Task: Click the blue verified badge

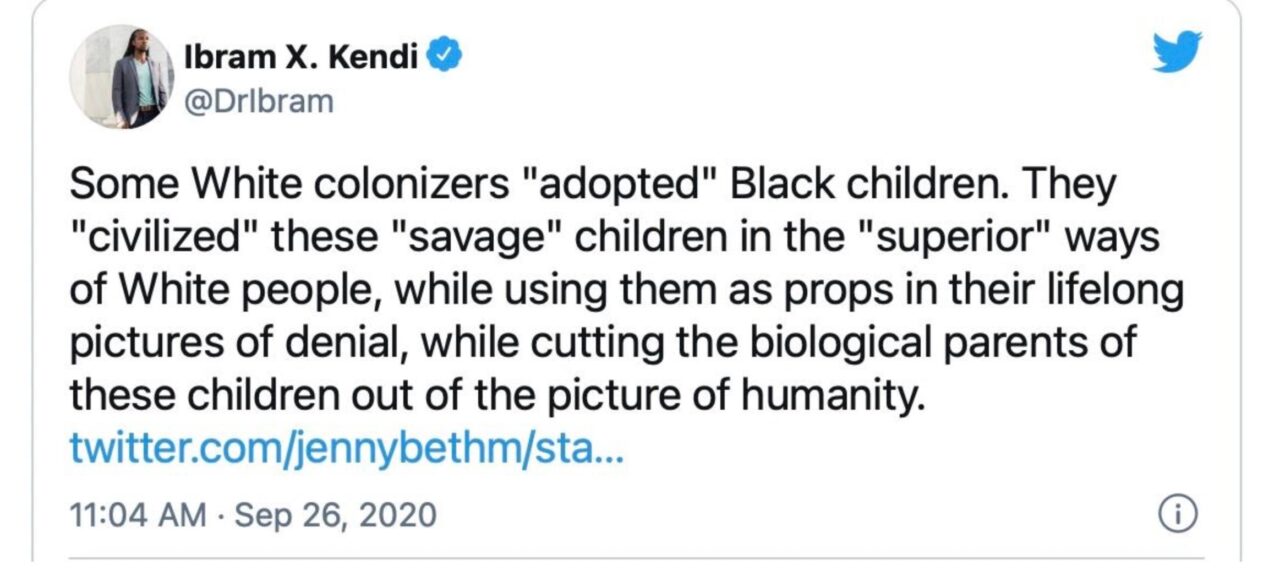Action: [x=444, y=56]
